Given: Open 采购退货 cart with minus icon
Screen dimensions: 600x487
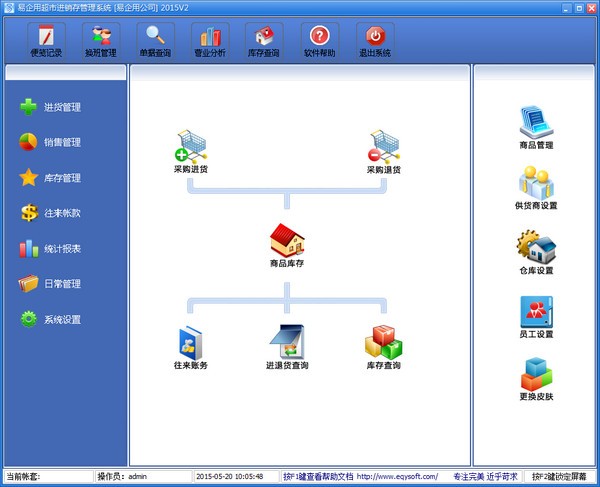Looking at the screenshot, I should tap(384, 151).
